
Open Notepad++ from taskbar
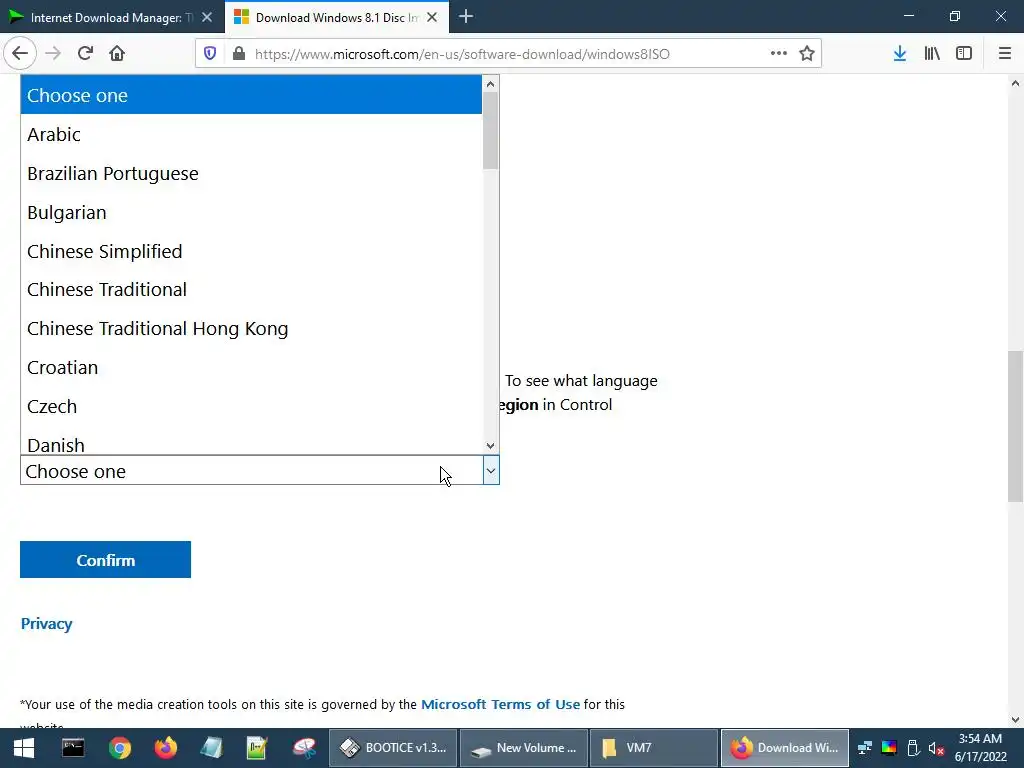click(257, 748)
